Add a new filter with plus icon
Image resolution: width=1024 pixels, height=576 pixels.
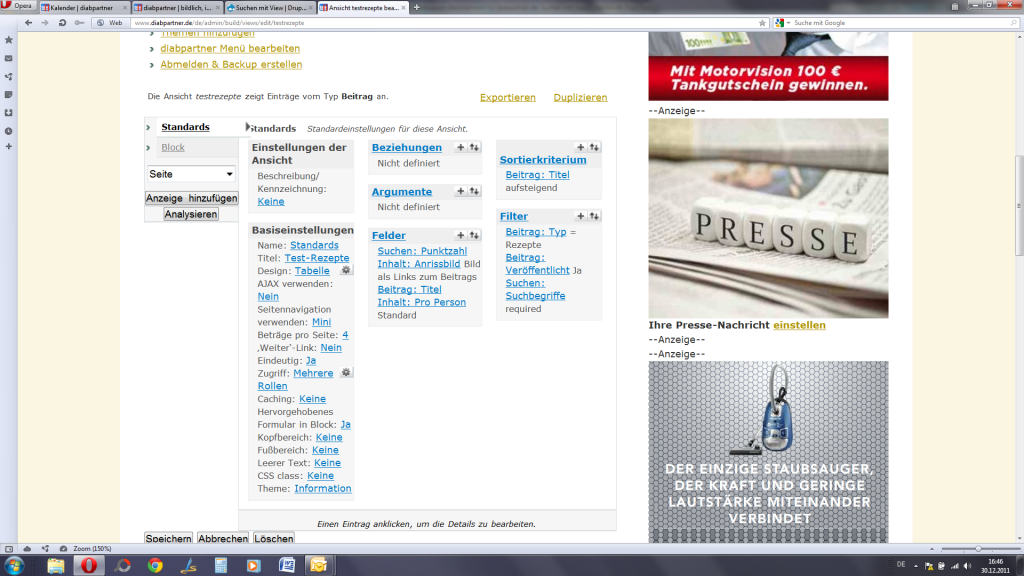pos(581,216)
